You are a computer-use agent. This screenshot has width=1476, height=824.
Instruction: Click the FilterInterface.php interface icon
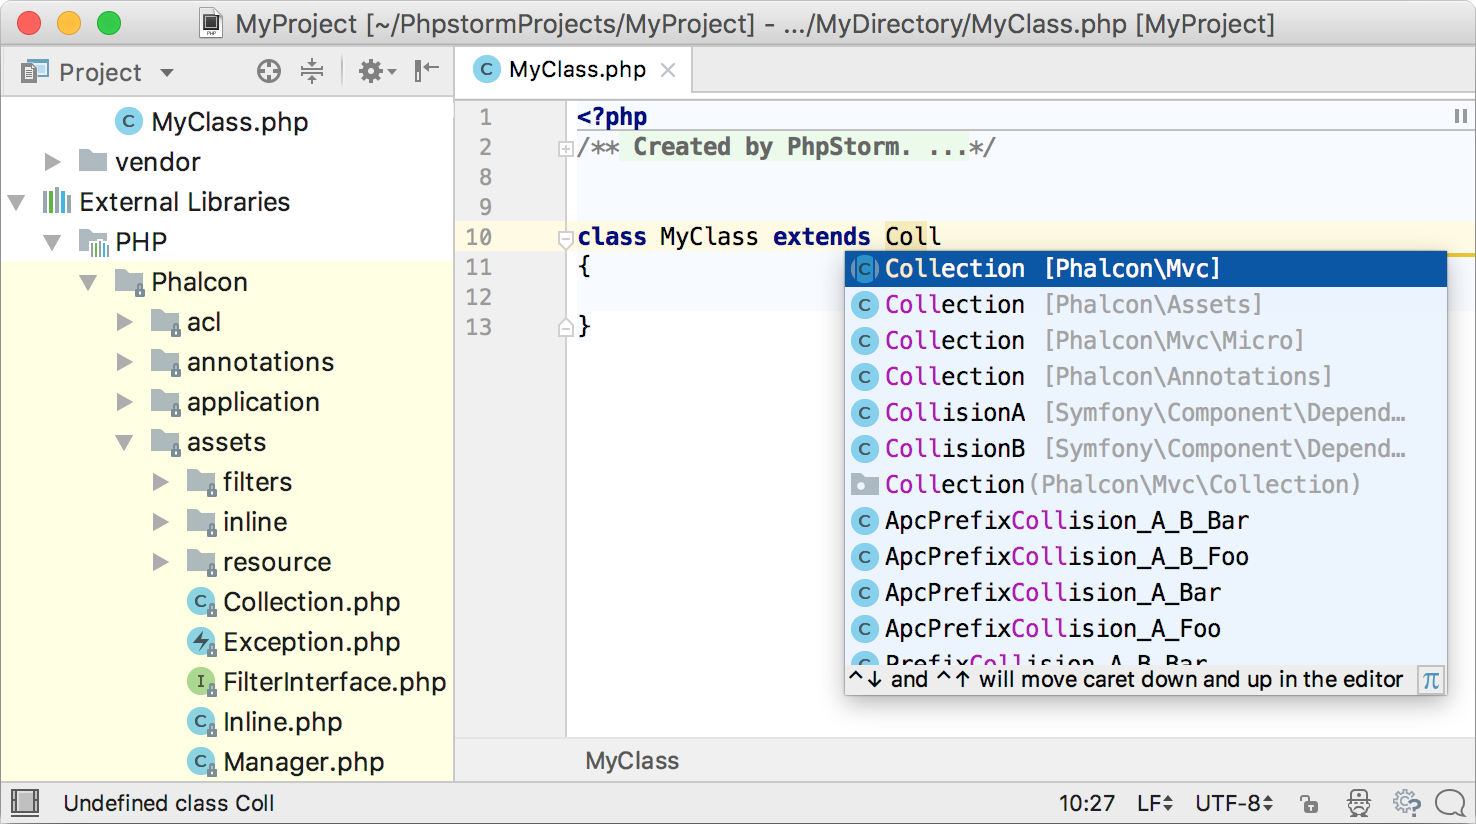pyautogui.click(x=202, y=682)
